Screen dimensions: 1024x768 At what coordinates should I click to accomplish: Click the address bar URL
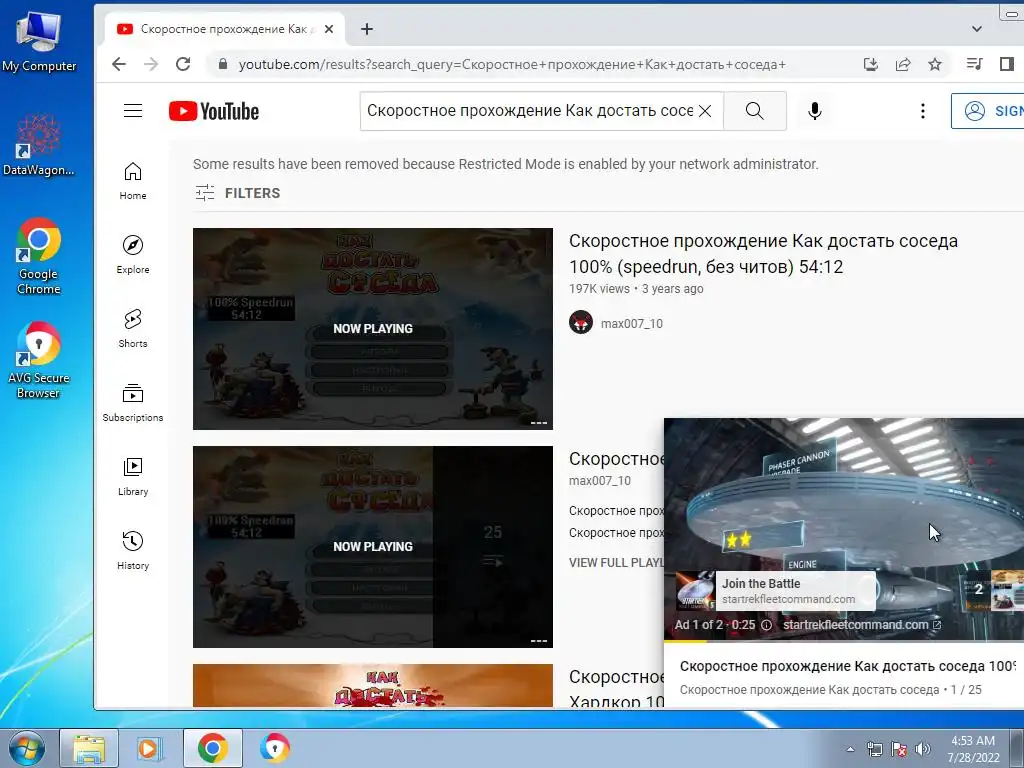point(512,64)
